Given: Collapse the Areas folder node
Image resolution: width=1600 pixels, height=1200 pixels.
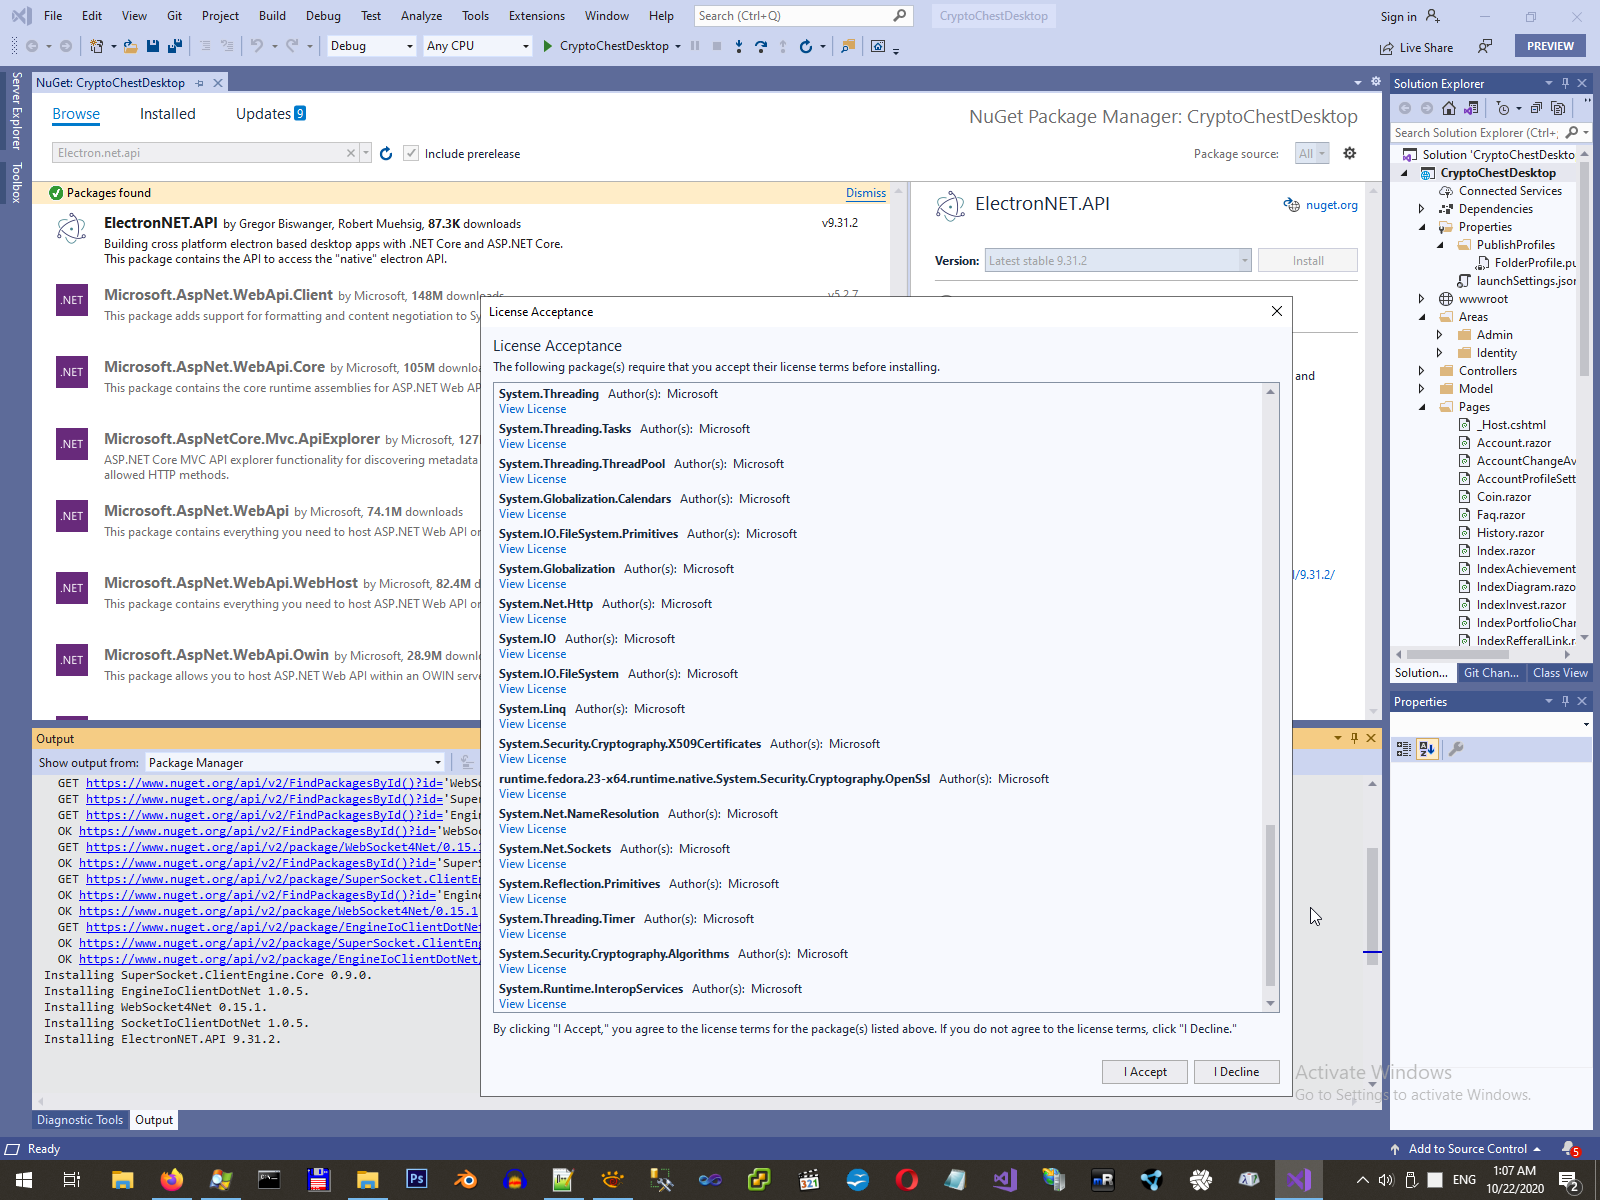Looking at the screenshot, I should tap(1421, 317).
